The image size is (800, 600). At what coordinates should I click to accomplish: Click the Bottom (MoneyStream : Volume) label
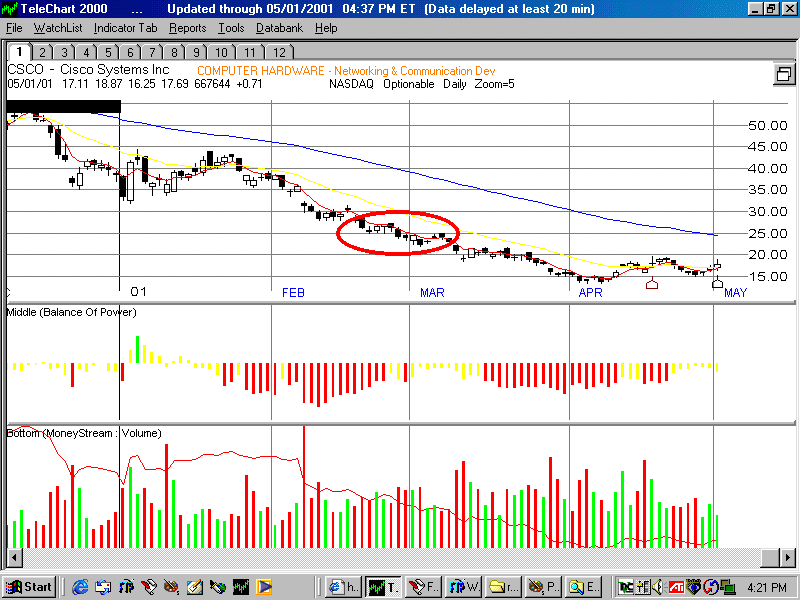coord(84,433)
